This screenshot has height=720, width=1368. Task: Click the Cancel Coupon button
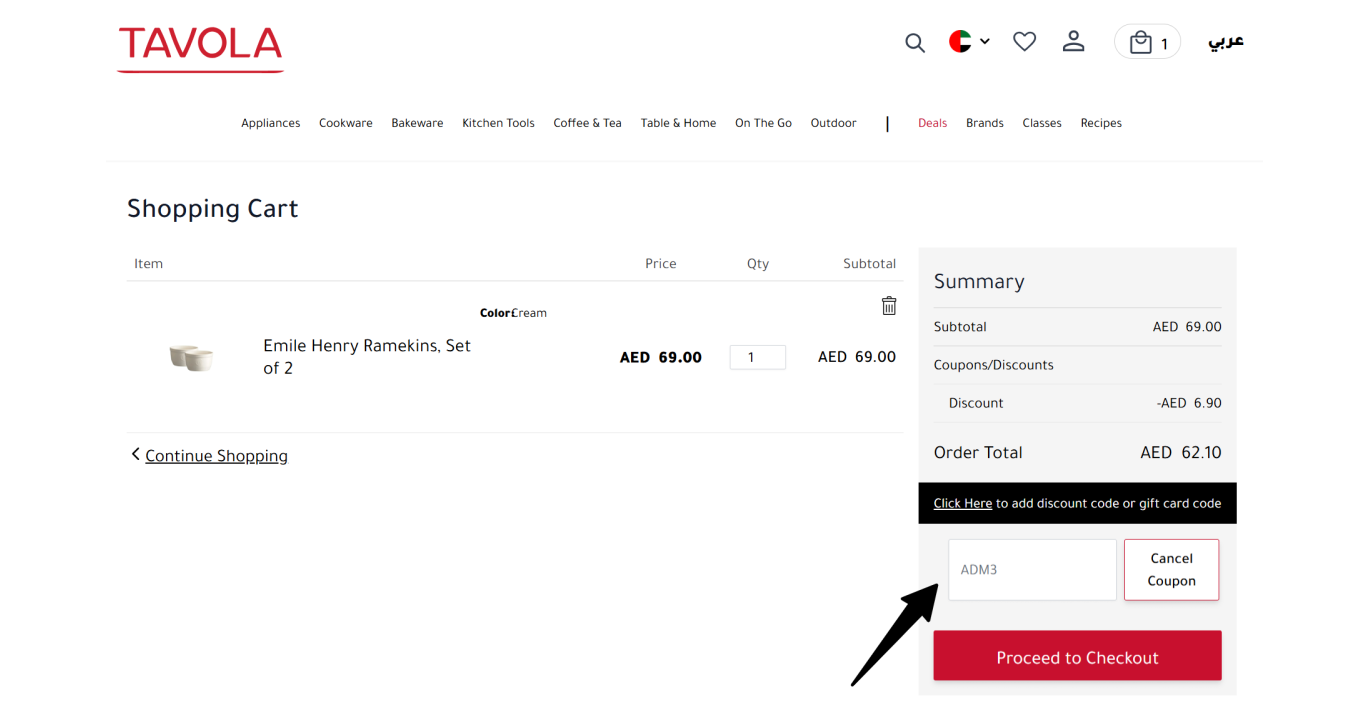(1171, 570)
